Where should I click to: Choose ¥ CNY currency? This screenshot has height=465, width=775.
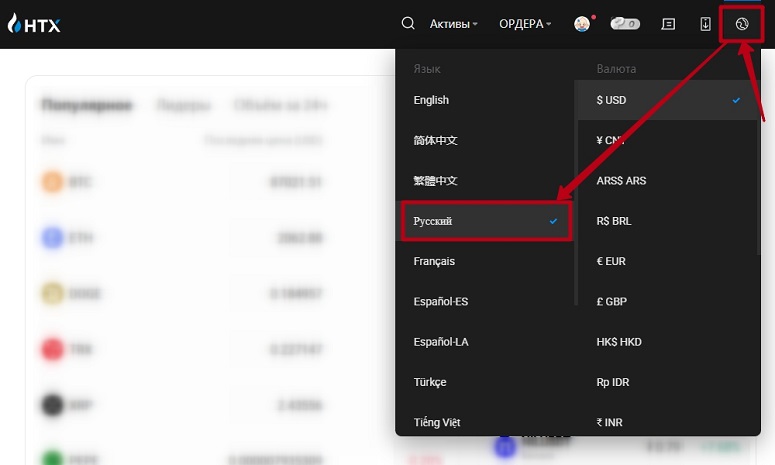[x=667, y=140]
